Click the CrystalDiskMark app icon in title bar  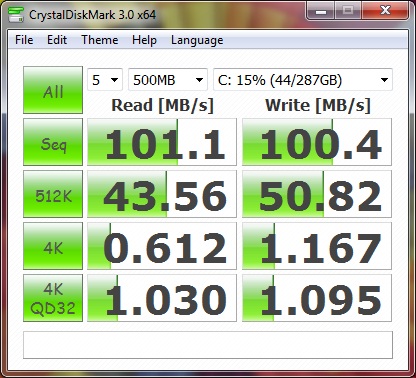pos(16,14)
